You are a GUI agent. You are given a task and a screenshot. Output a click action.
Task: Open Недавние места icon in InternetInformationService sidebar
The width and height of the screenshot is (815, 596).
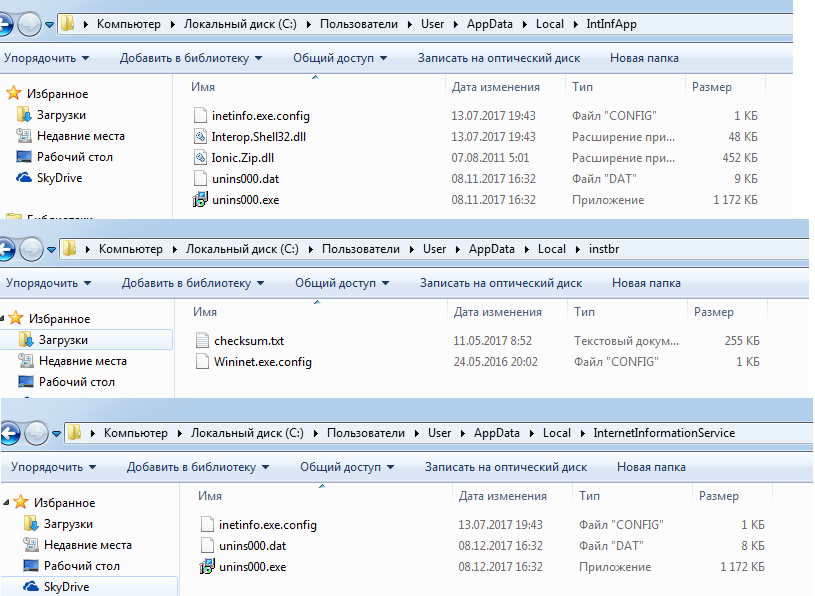click(x=31, y=545)
